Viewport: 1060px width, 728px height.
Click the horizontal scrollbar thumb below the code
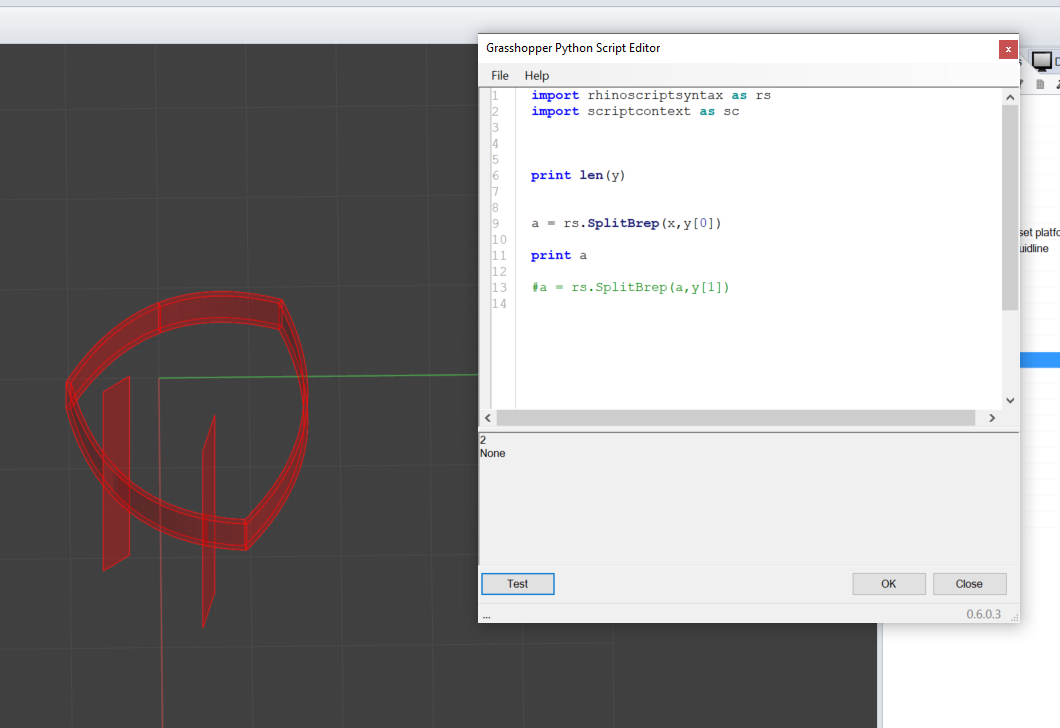tap(740, 417)
